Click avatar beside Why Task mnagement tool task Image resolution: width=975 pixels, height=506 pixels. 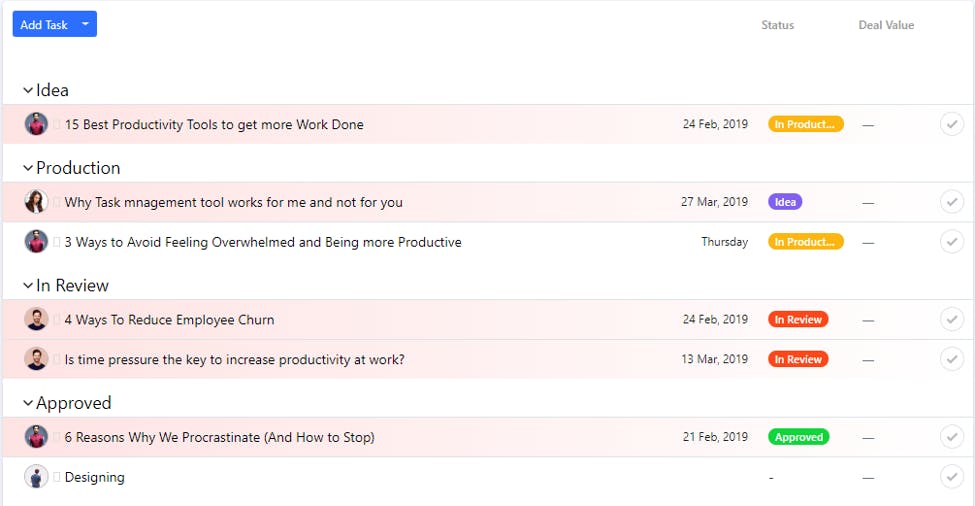[36, 202]
